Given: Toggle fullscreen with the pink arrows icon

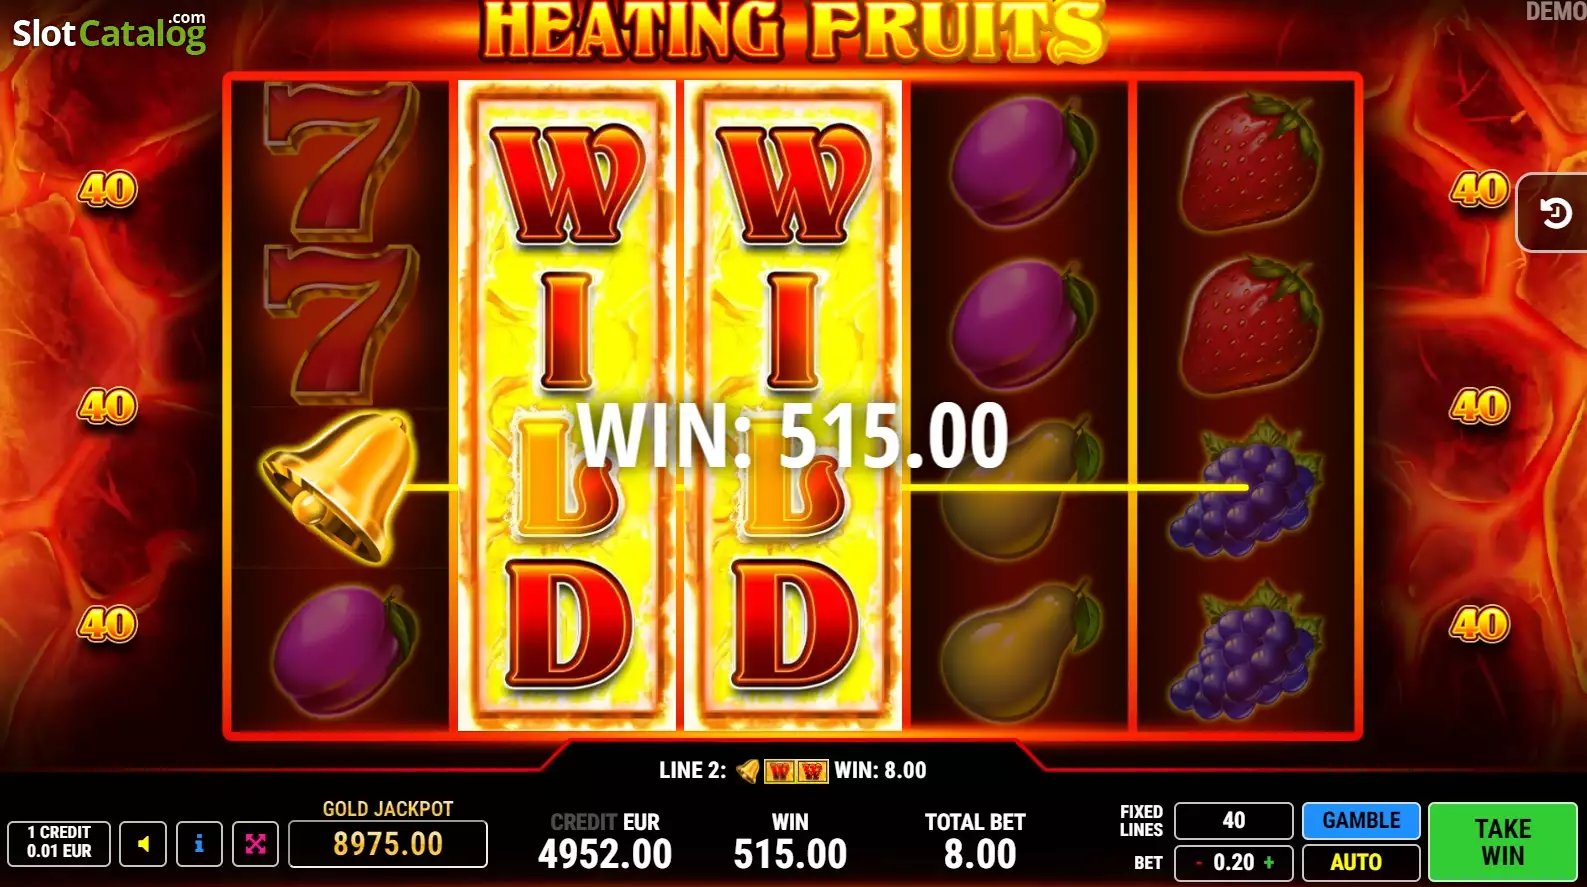Looking at the screenshot, I should pyautogui.click(x=255, y=844).
